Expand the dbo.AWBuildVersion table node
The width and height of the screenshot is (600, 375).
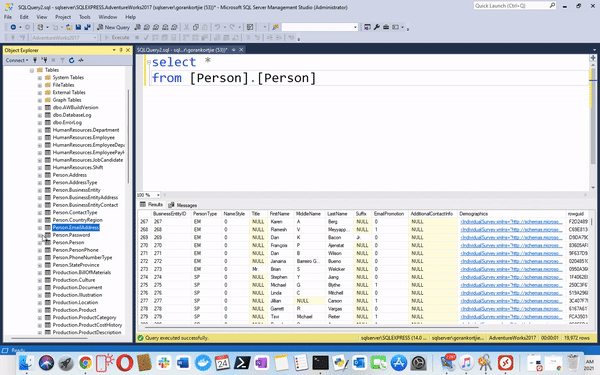(40, 108)
